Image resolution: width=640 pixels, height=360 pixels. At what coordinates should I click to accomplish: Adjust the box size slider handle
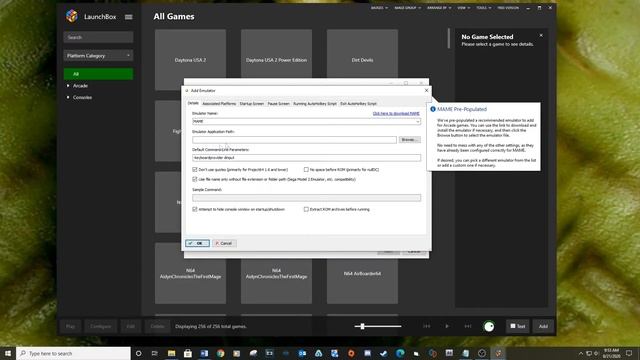point(362,326)
